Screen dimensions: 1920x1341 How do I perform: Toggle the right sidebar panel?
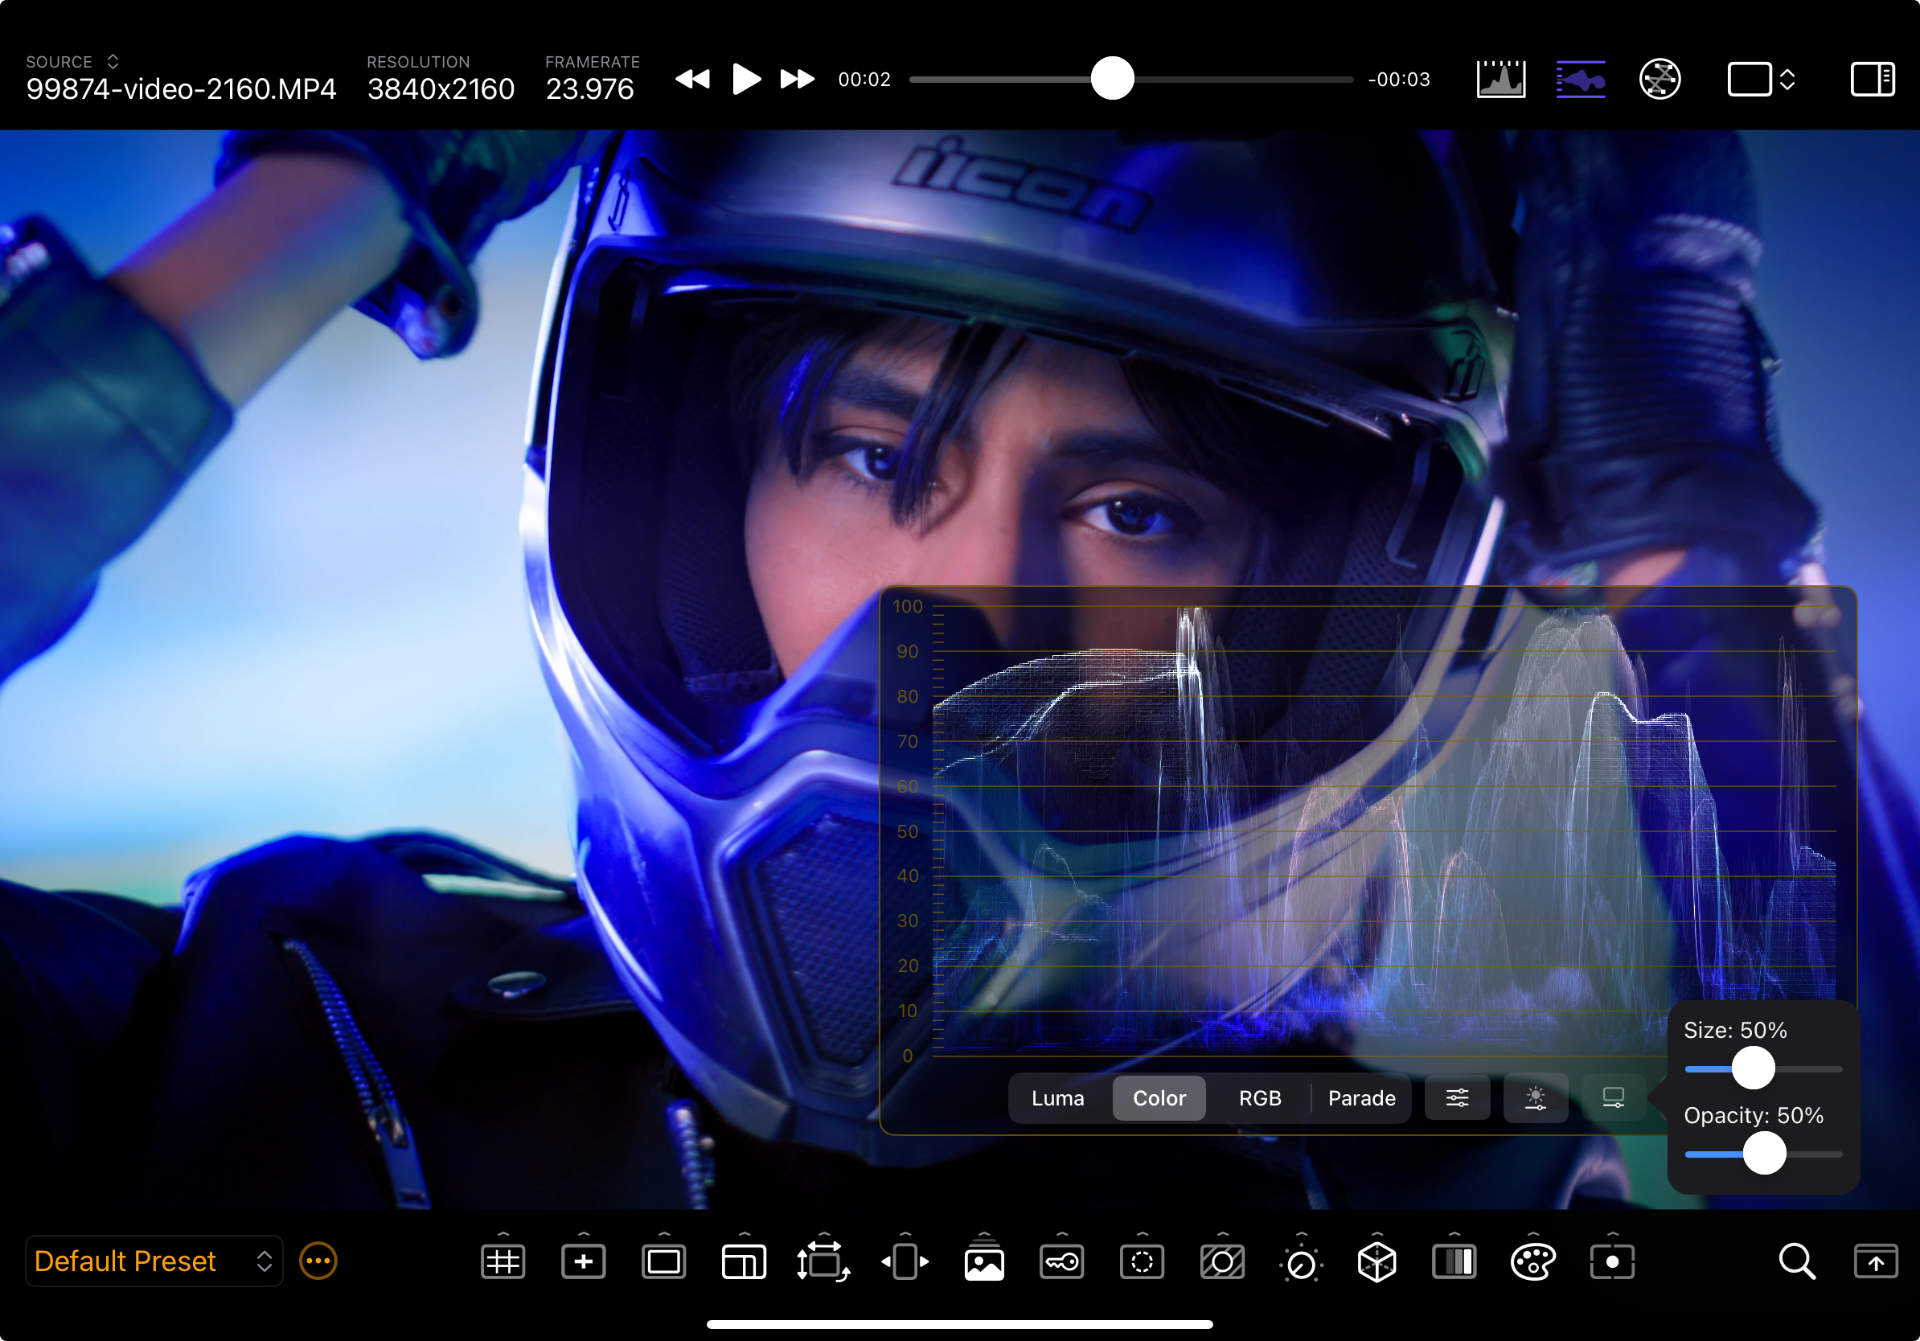click(1872, 79)
